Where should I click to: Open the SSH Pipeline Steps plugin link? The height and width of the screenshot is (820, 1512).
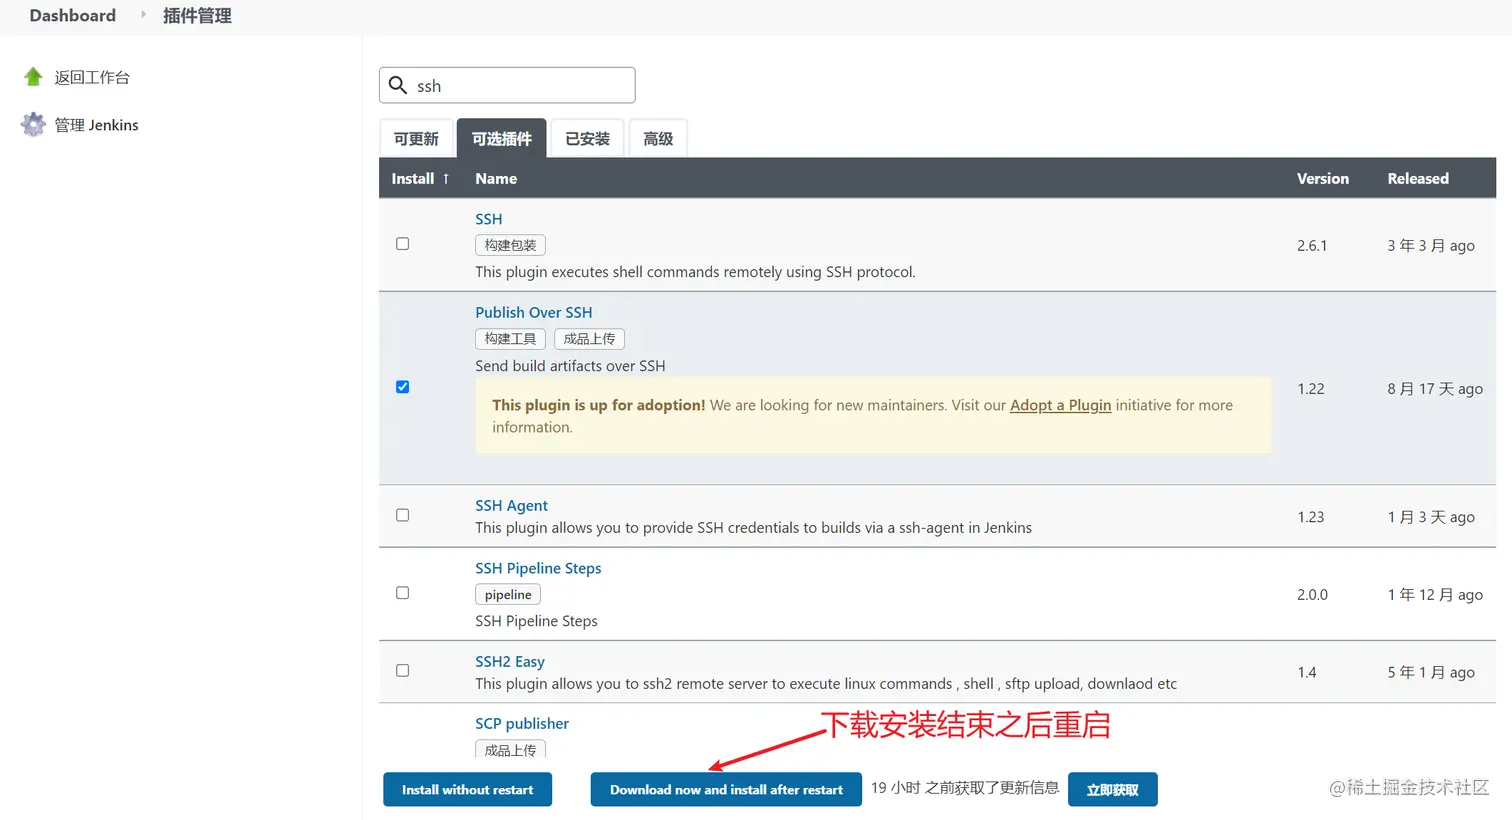(x=538, y=568)
